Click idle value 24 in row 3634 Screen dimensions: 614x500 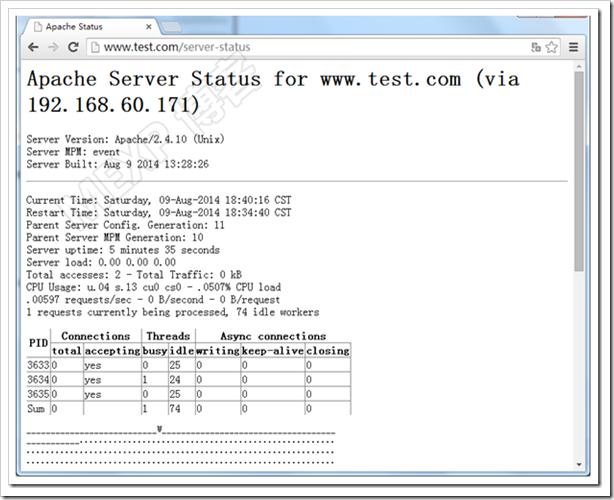click(x=175, y=380)
